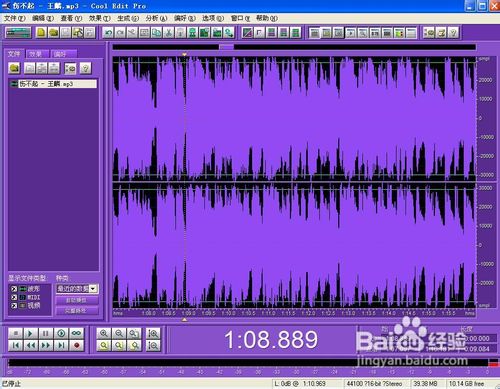Switch to the third tab beside 效果 in the left panel
Viewport: 500px width, 389px height.
click(63, 54)
